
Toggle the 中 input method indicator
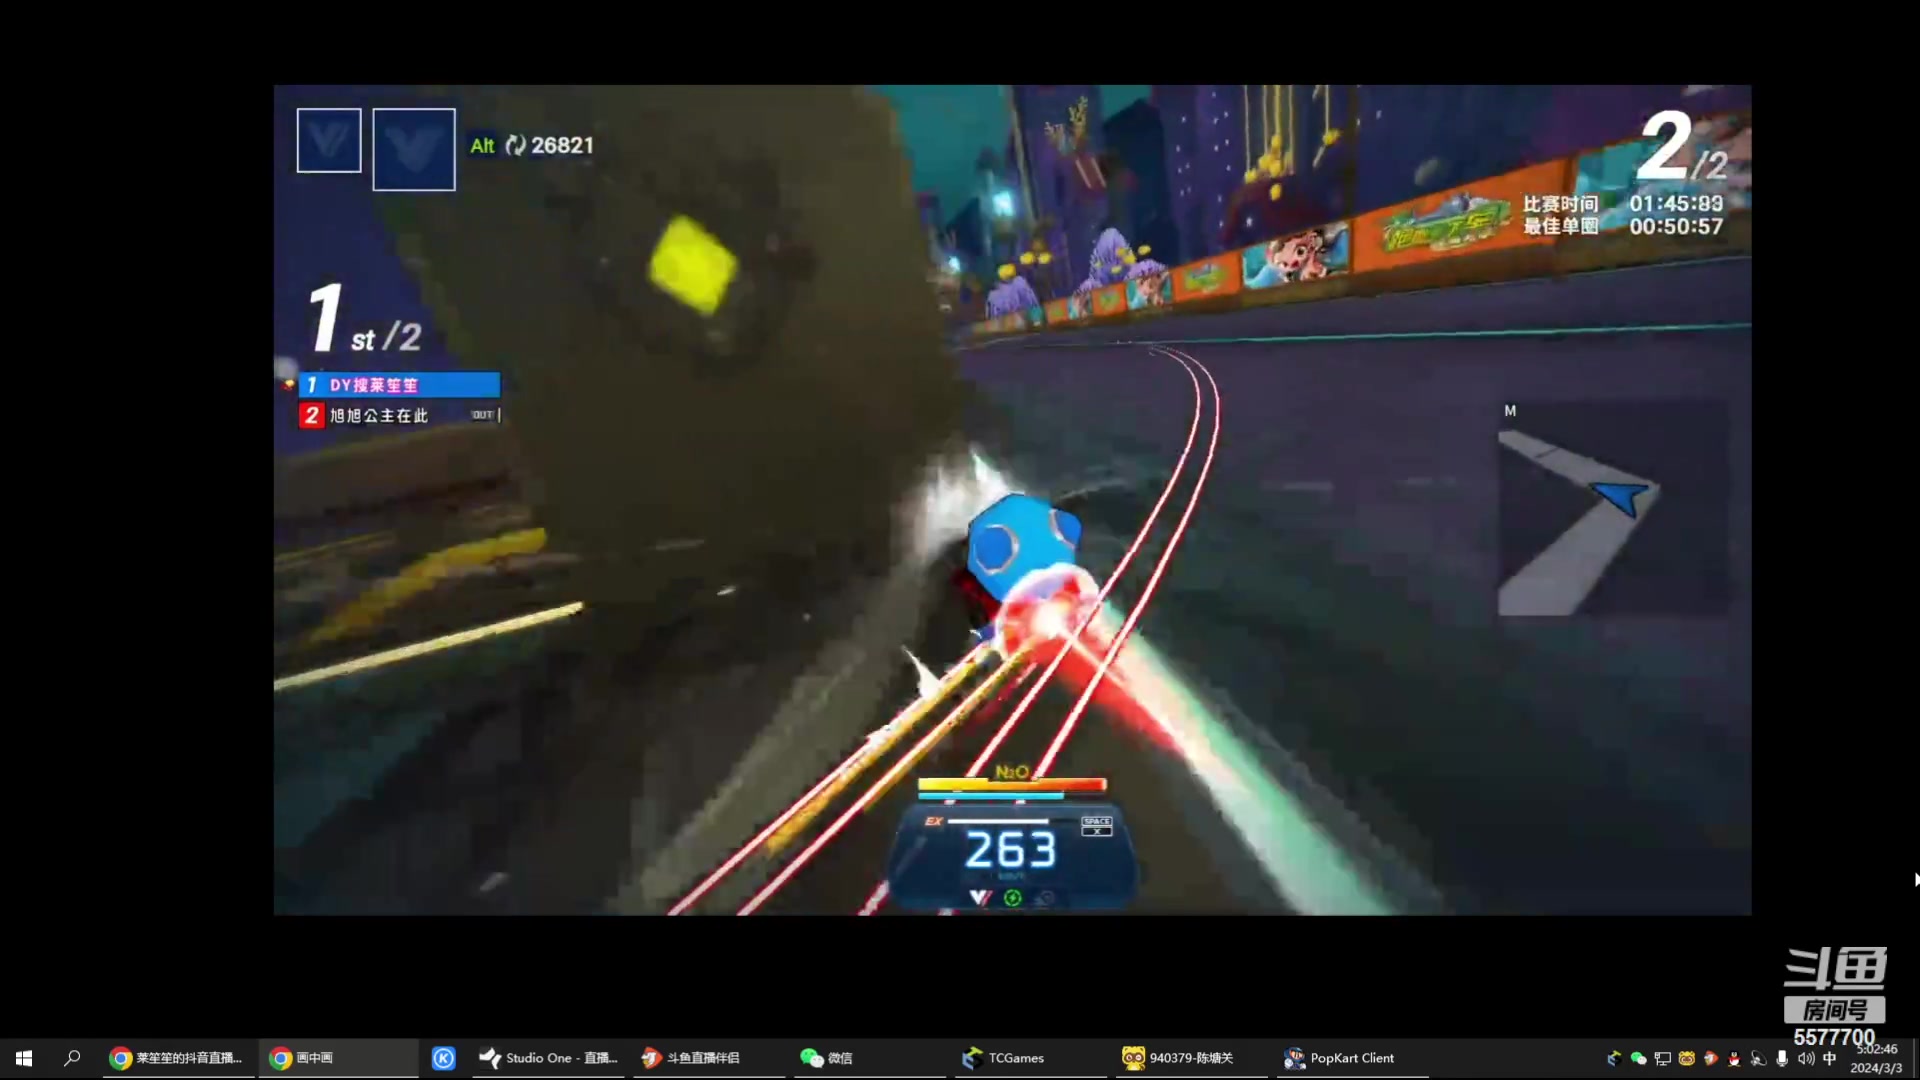1830,1058
